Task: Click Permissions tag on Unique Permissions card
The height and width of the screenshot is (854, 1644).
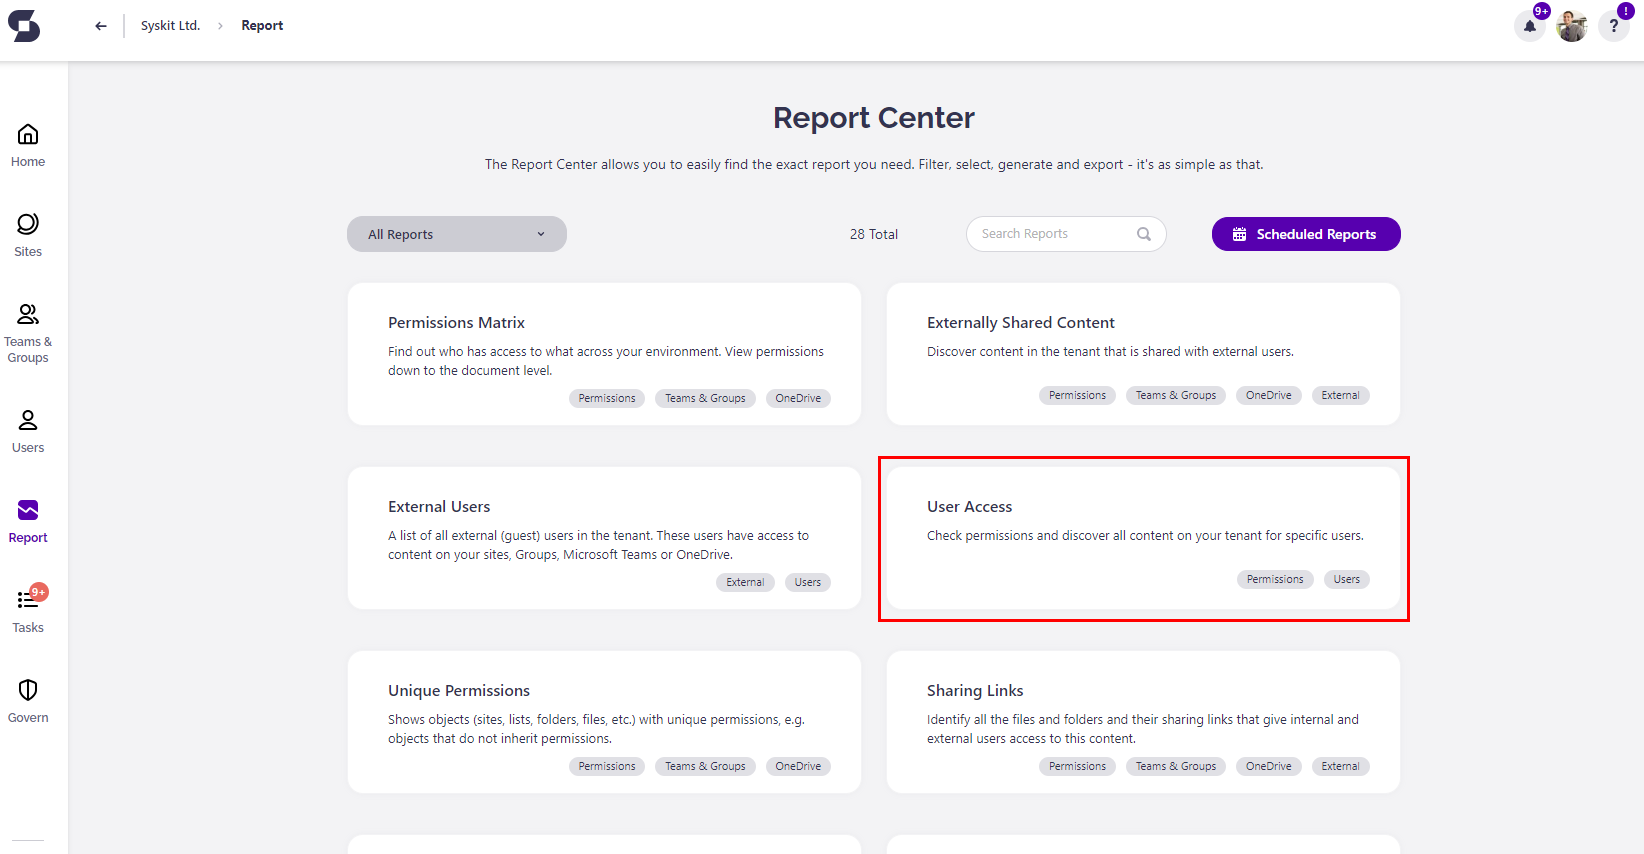Action: click(x=607, y=766)
